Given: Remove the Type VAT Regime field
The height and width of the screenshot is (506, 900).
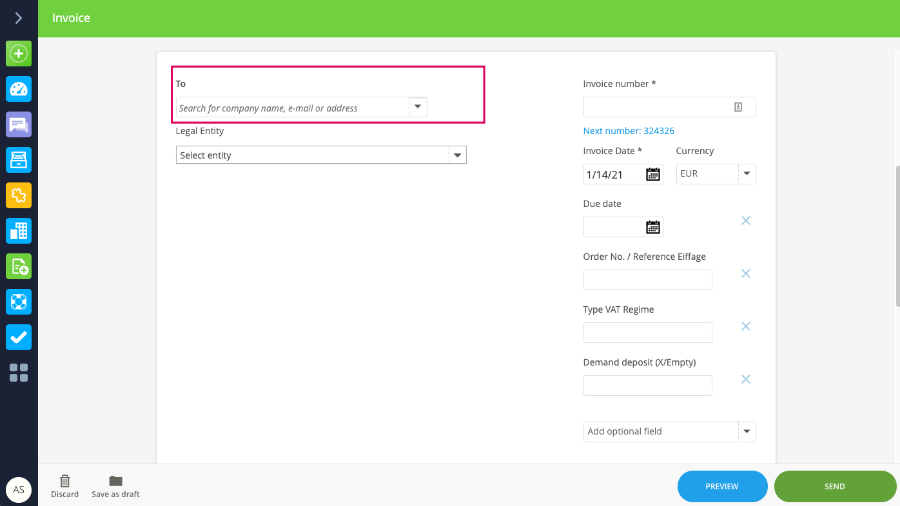Looking at the screenshot, I should click(x=746, y=326).
